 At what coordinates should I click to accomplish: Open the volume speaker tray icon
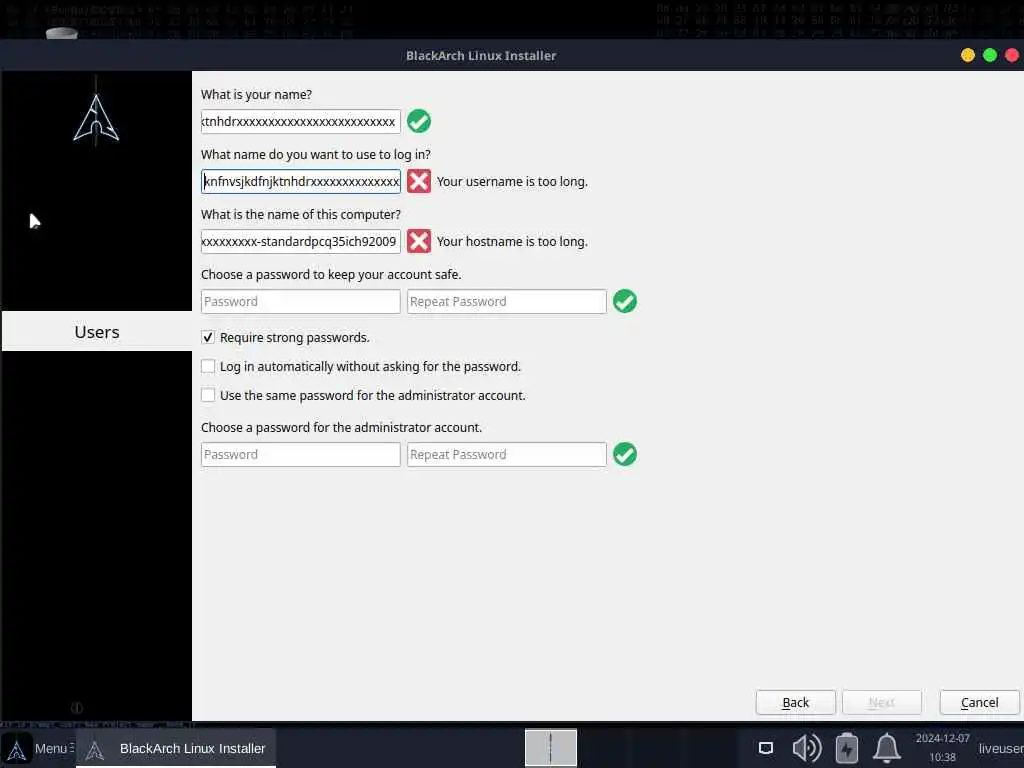[x=807, y=748]
